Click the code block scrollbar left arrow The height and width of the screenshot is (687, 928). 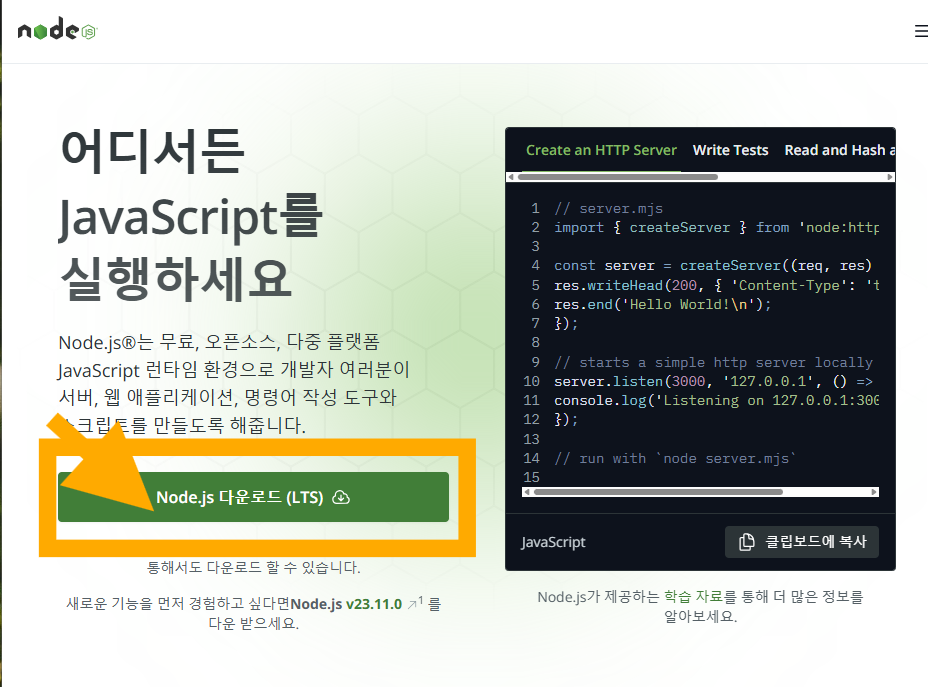(x=527, y=492)
